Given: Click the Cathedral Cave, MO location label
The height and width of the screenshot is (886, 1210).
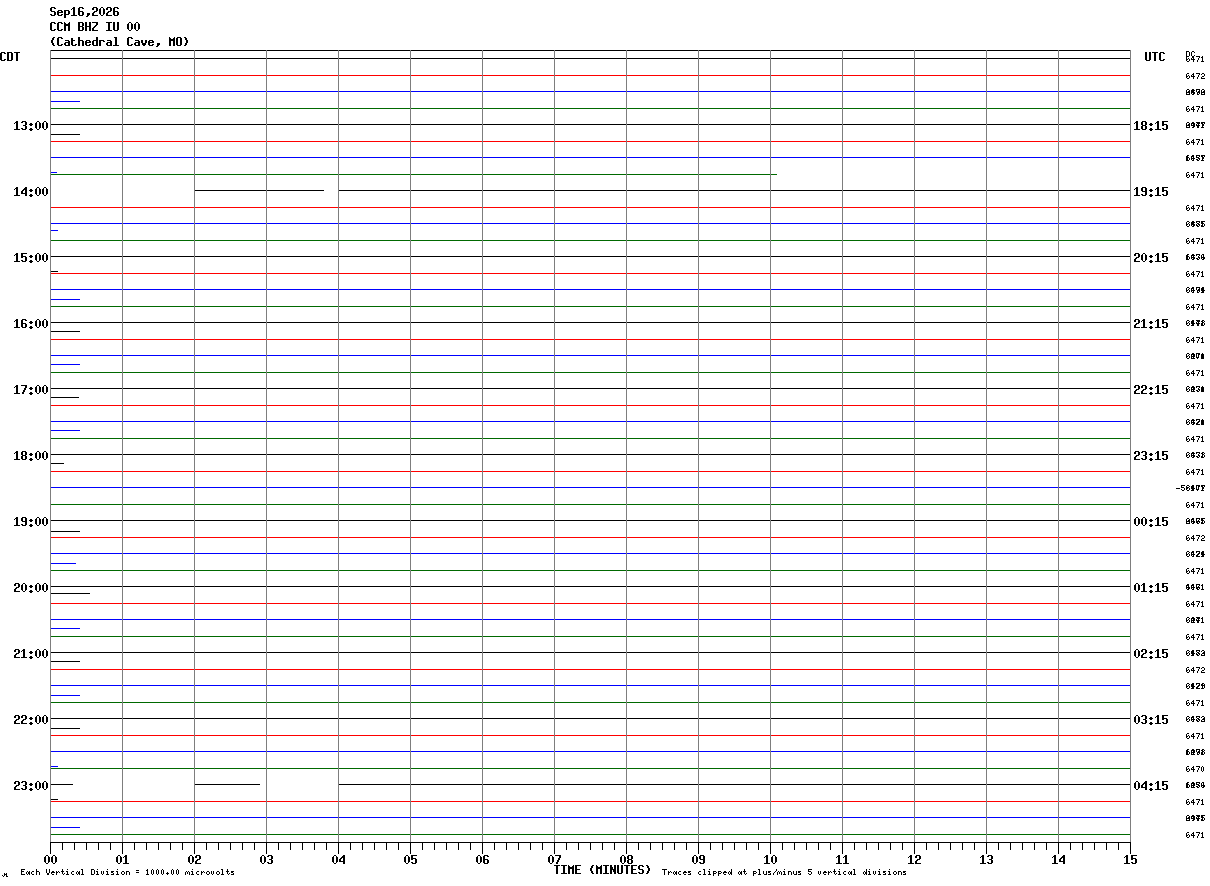Looking at the screenshot, I should point(119,42).
